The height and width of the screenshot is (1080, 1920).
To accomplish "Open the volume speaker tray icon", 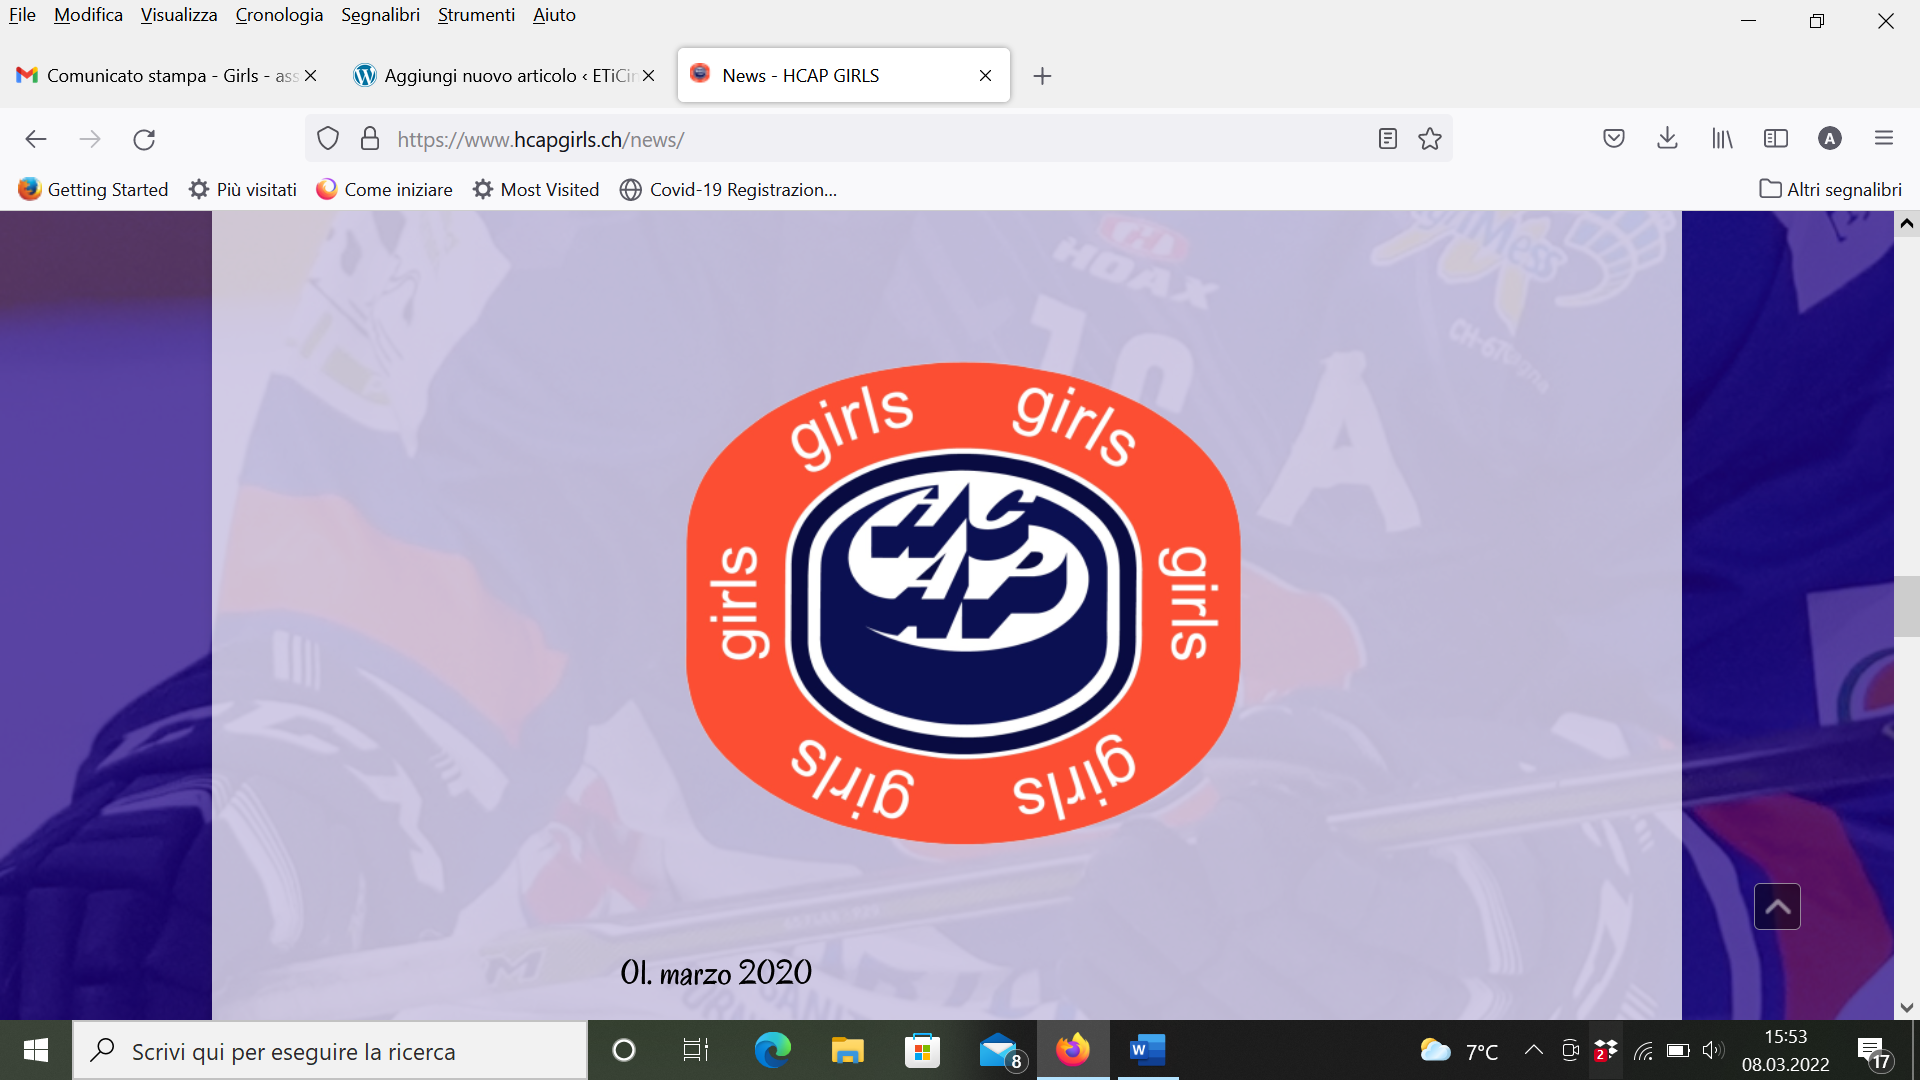I will (1713, 1050).
